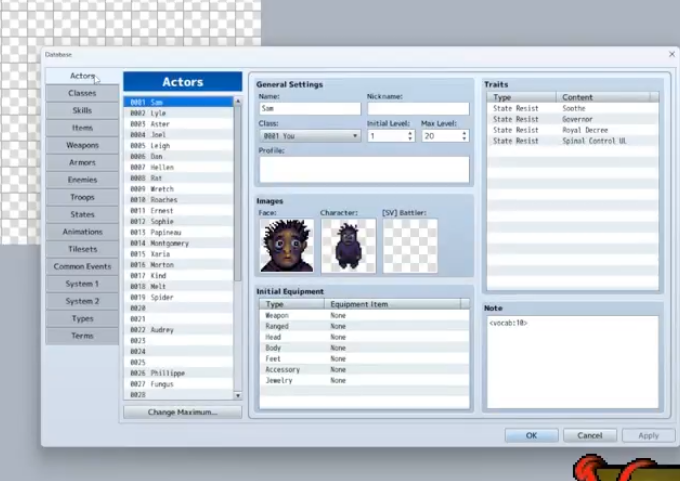Screen dimensions: 680x481
Task: Select the Head equipment row
Action: [364, 337]
